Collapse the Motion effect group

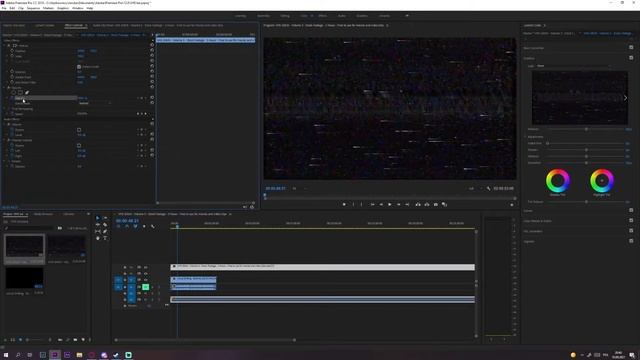click(x=5, y=45)
